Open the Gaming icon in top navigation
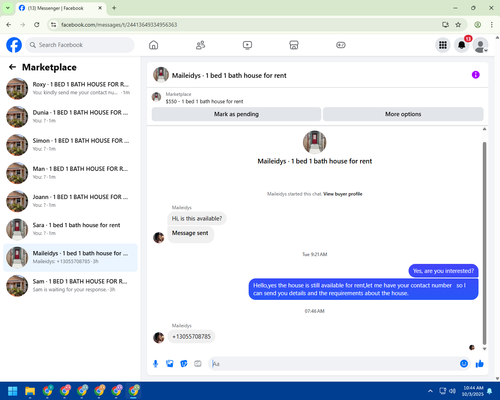This screenshot has height=400, width=500. tap(341, 45)
